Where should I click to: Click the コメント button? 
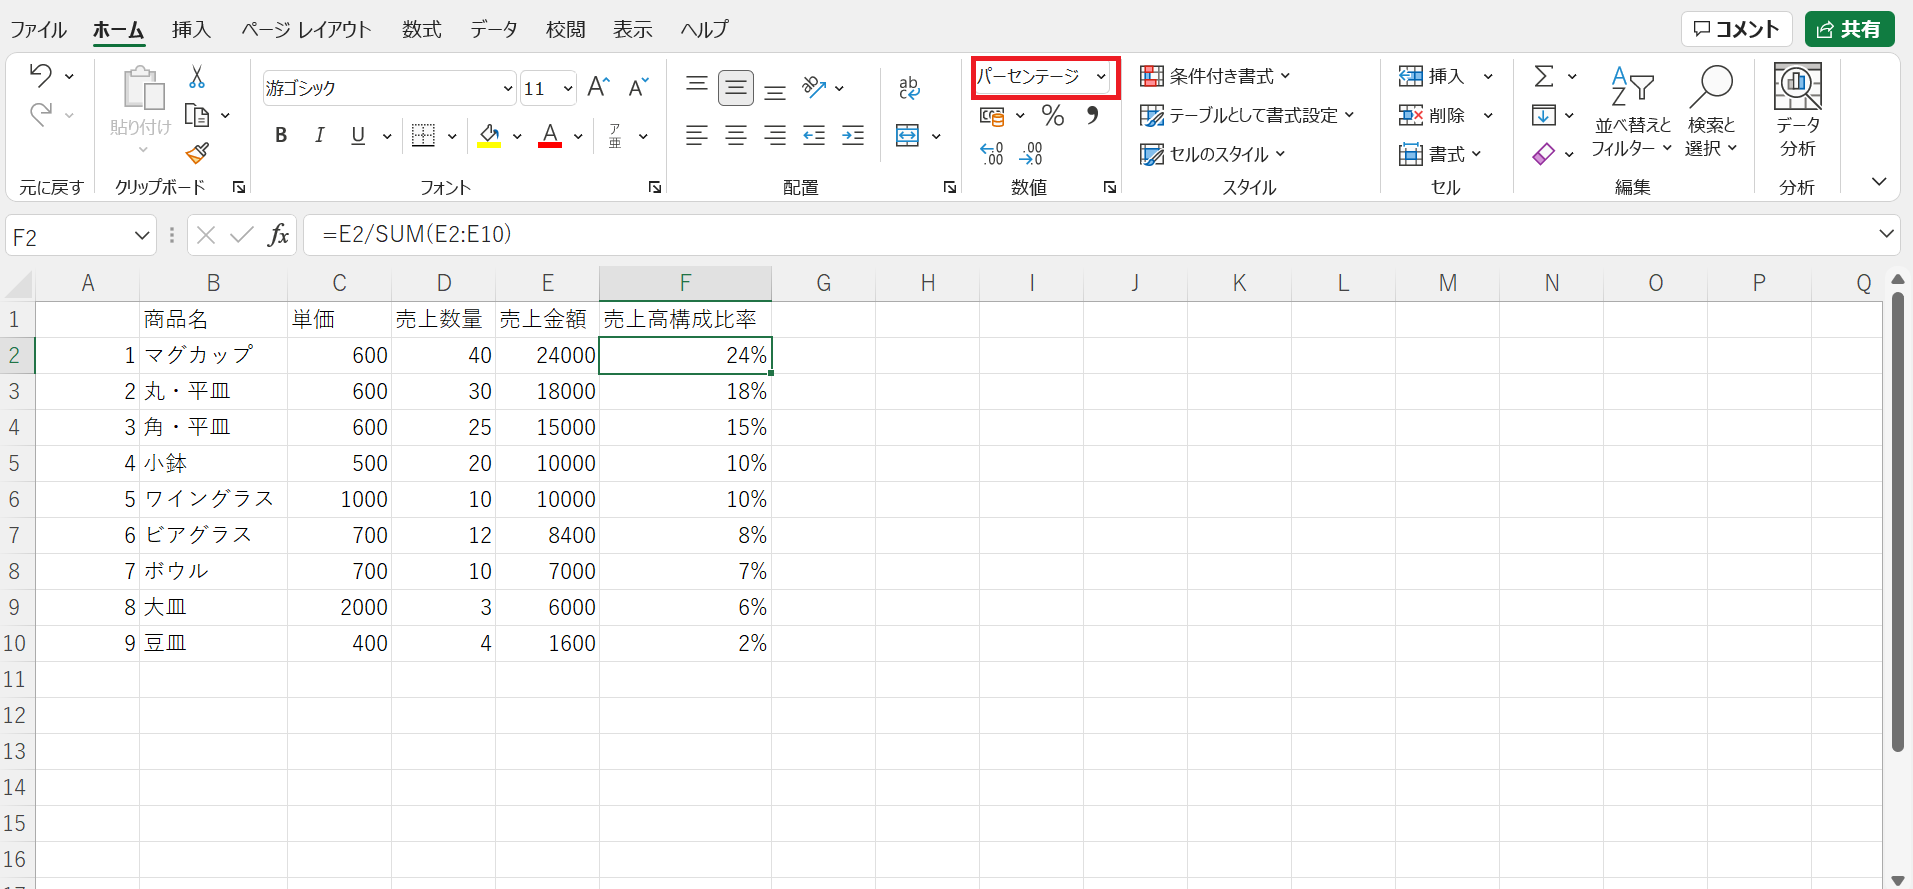[x=1736, y=29]
